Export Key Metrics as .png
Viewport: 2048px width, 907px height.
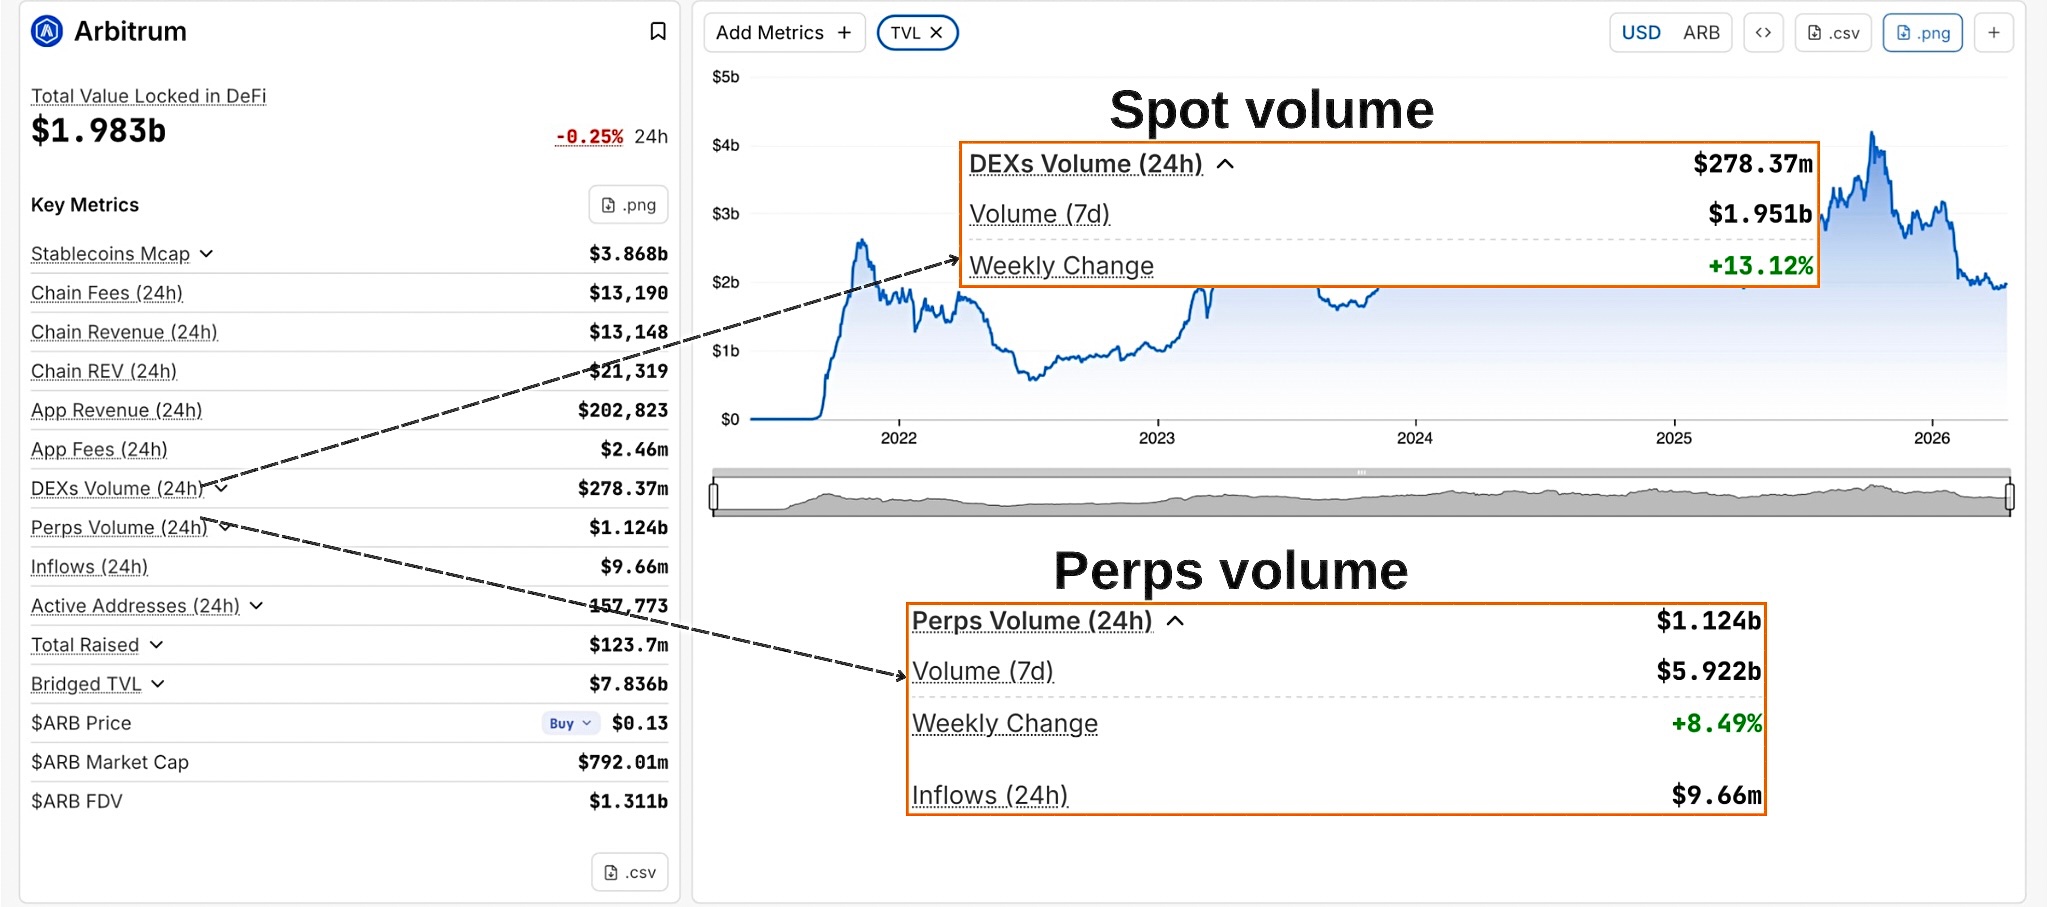[x=628, y=205]
